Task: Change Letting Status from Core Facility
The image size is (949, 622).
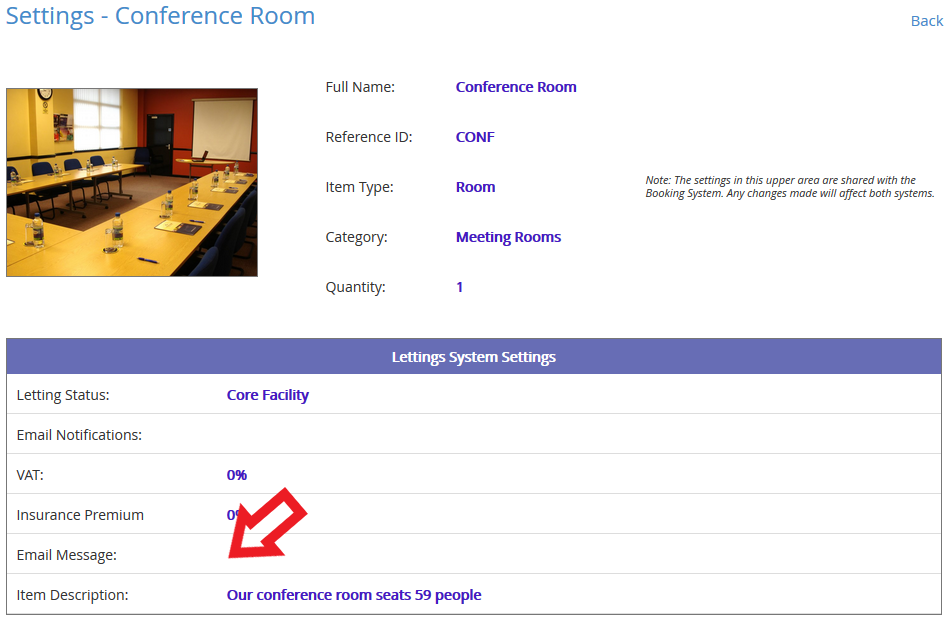Action: point(268,395)
